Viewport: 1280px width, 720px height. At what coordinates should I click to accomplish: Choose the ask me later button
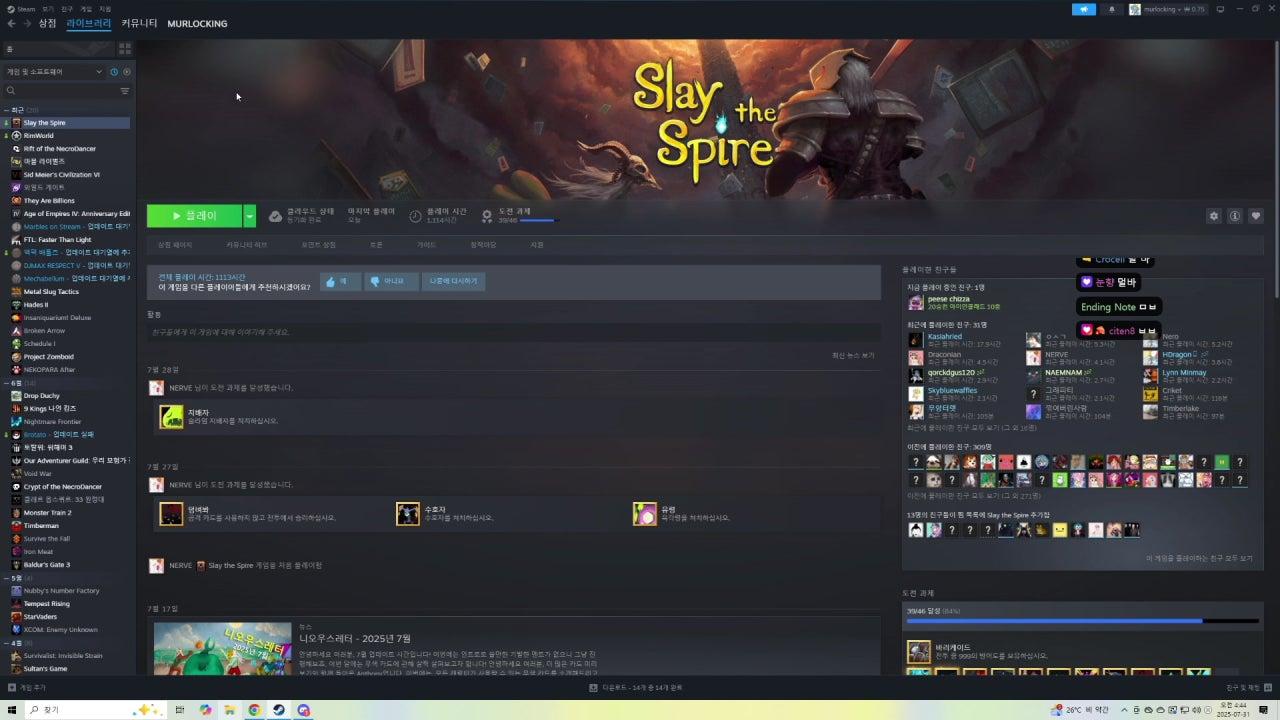pos(453,282)
